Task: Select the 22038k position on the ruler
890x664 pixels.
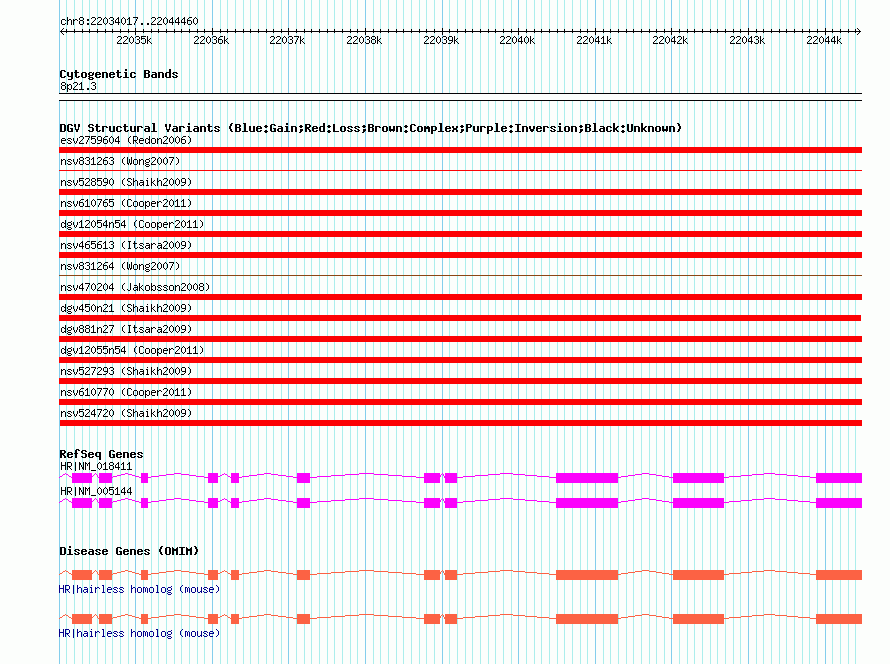Action: pyautogui.click(x=364, y=40)
